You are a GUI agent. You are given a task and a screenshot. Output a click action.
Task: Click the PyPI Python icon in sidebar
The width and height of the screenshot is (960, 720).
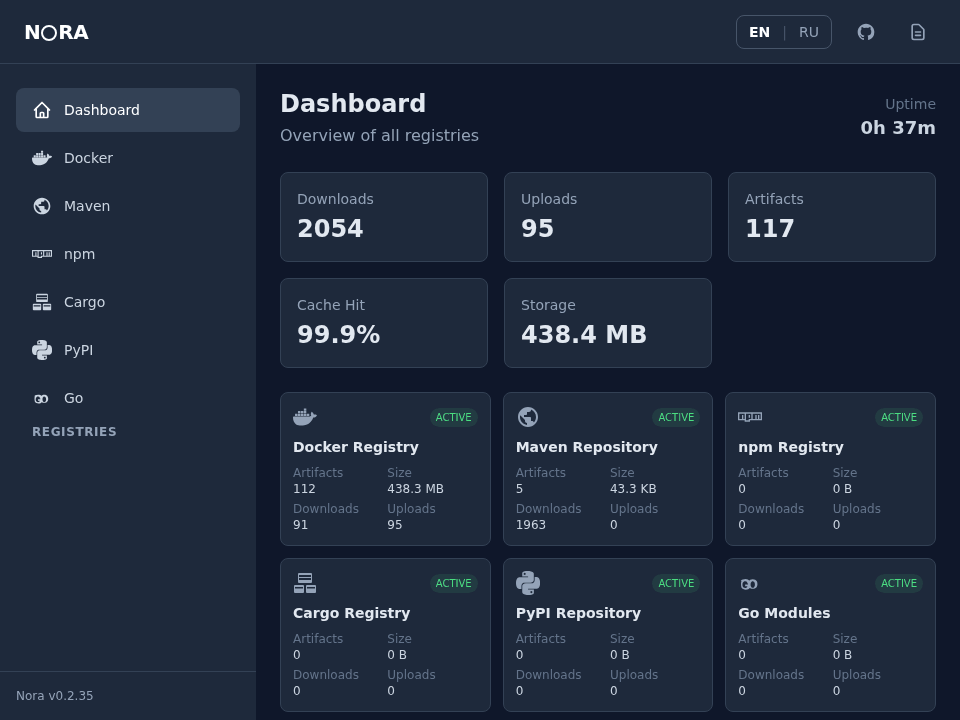pyautogui.click(x=42, y=350)
